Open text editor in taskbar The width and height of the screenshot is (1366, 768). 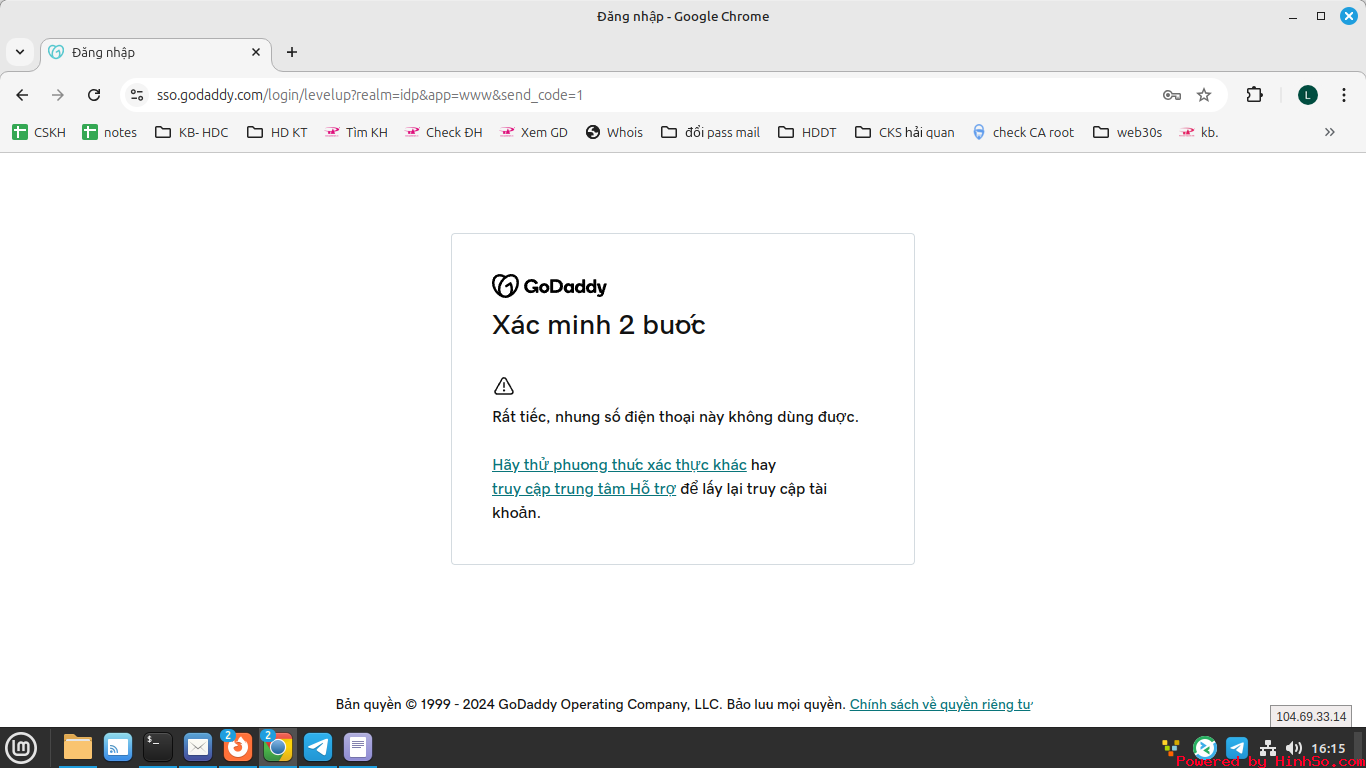click(358, 747)
